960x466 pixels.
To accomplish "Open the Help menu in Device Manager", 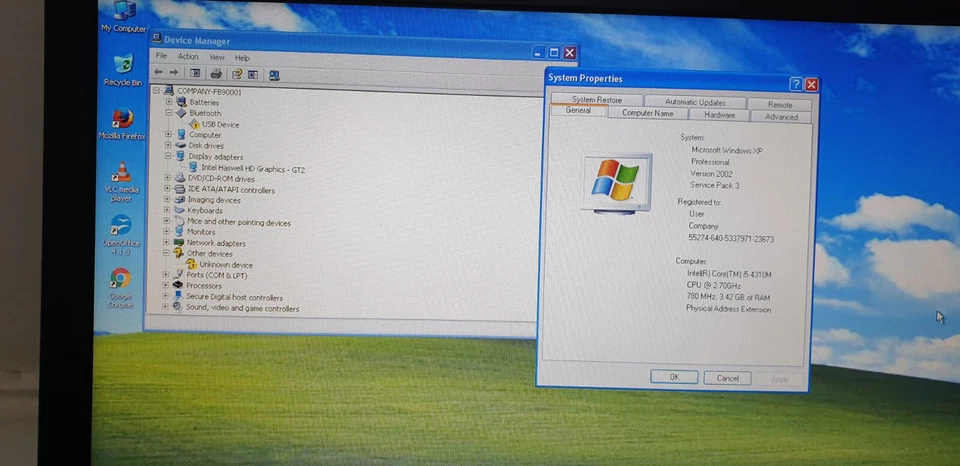I will [242, 58].
